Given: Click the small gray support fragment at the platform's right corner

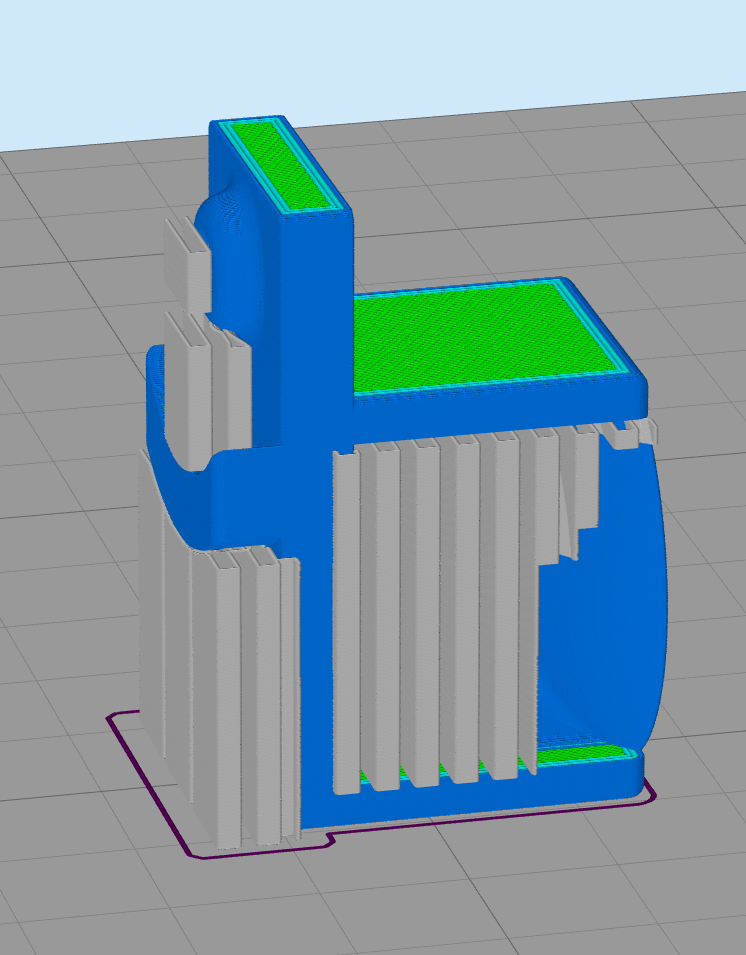Looking at the screenshot, I should [633, 432].
